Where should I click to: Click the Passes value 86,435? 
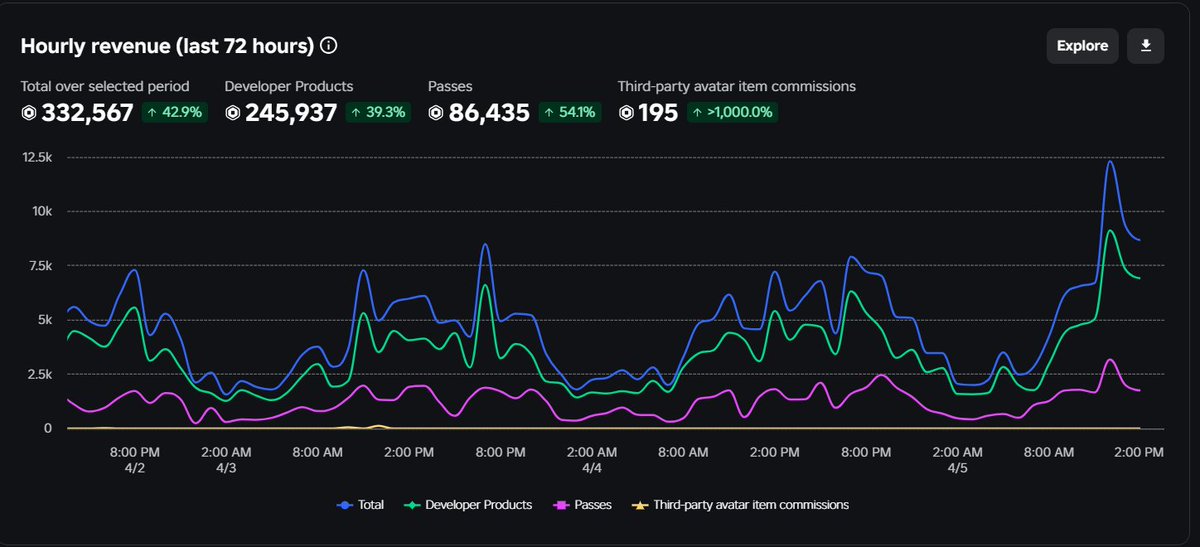click(x=489, y=113)
